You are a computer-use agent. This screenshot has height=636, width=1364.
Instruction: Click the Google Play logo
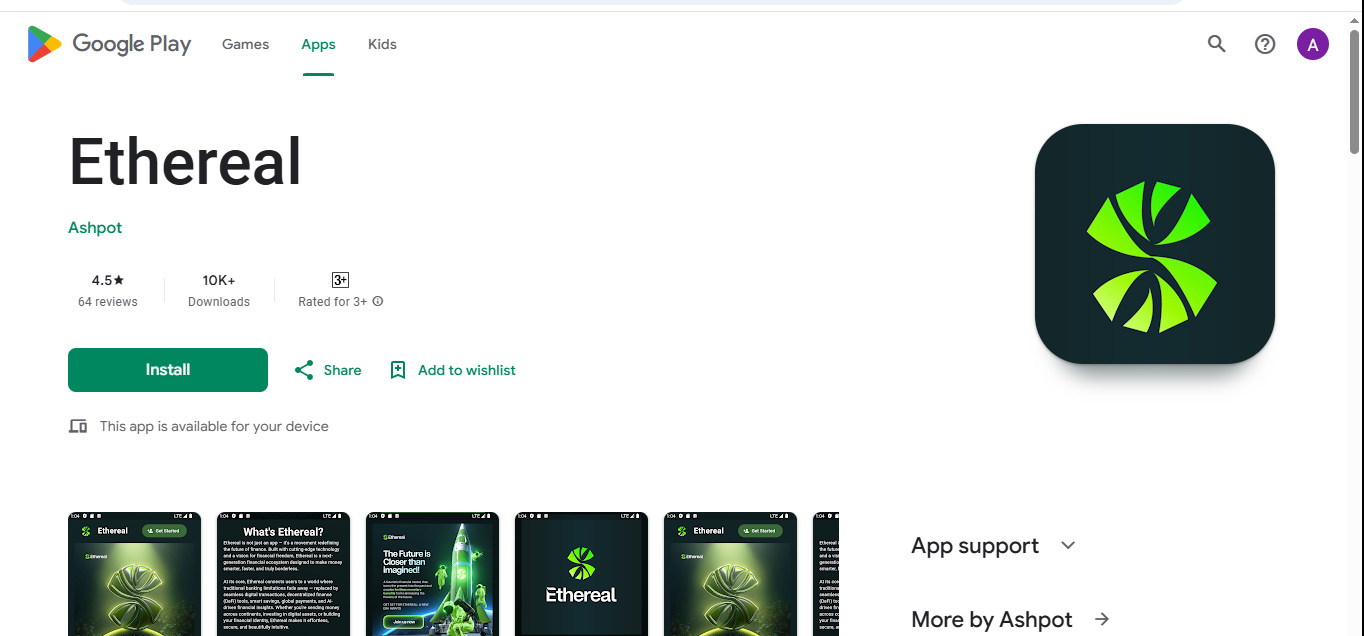109,44
